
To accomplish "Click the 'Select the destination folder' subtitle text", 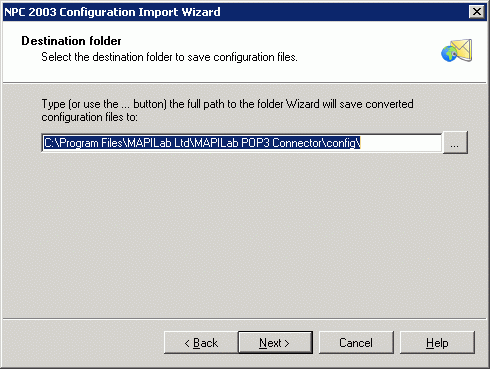I will pyautogui.click(x=169, y=57).
